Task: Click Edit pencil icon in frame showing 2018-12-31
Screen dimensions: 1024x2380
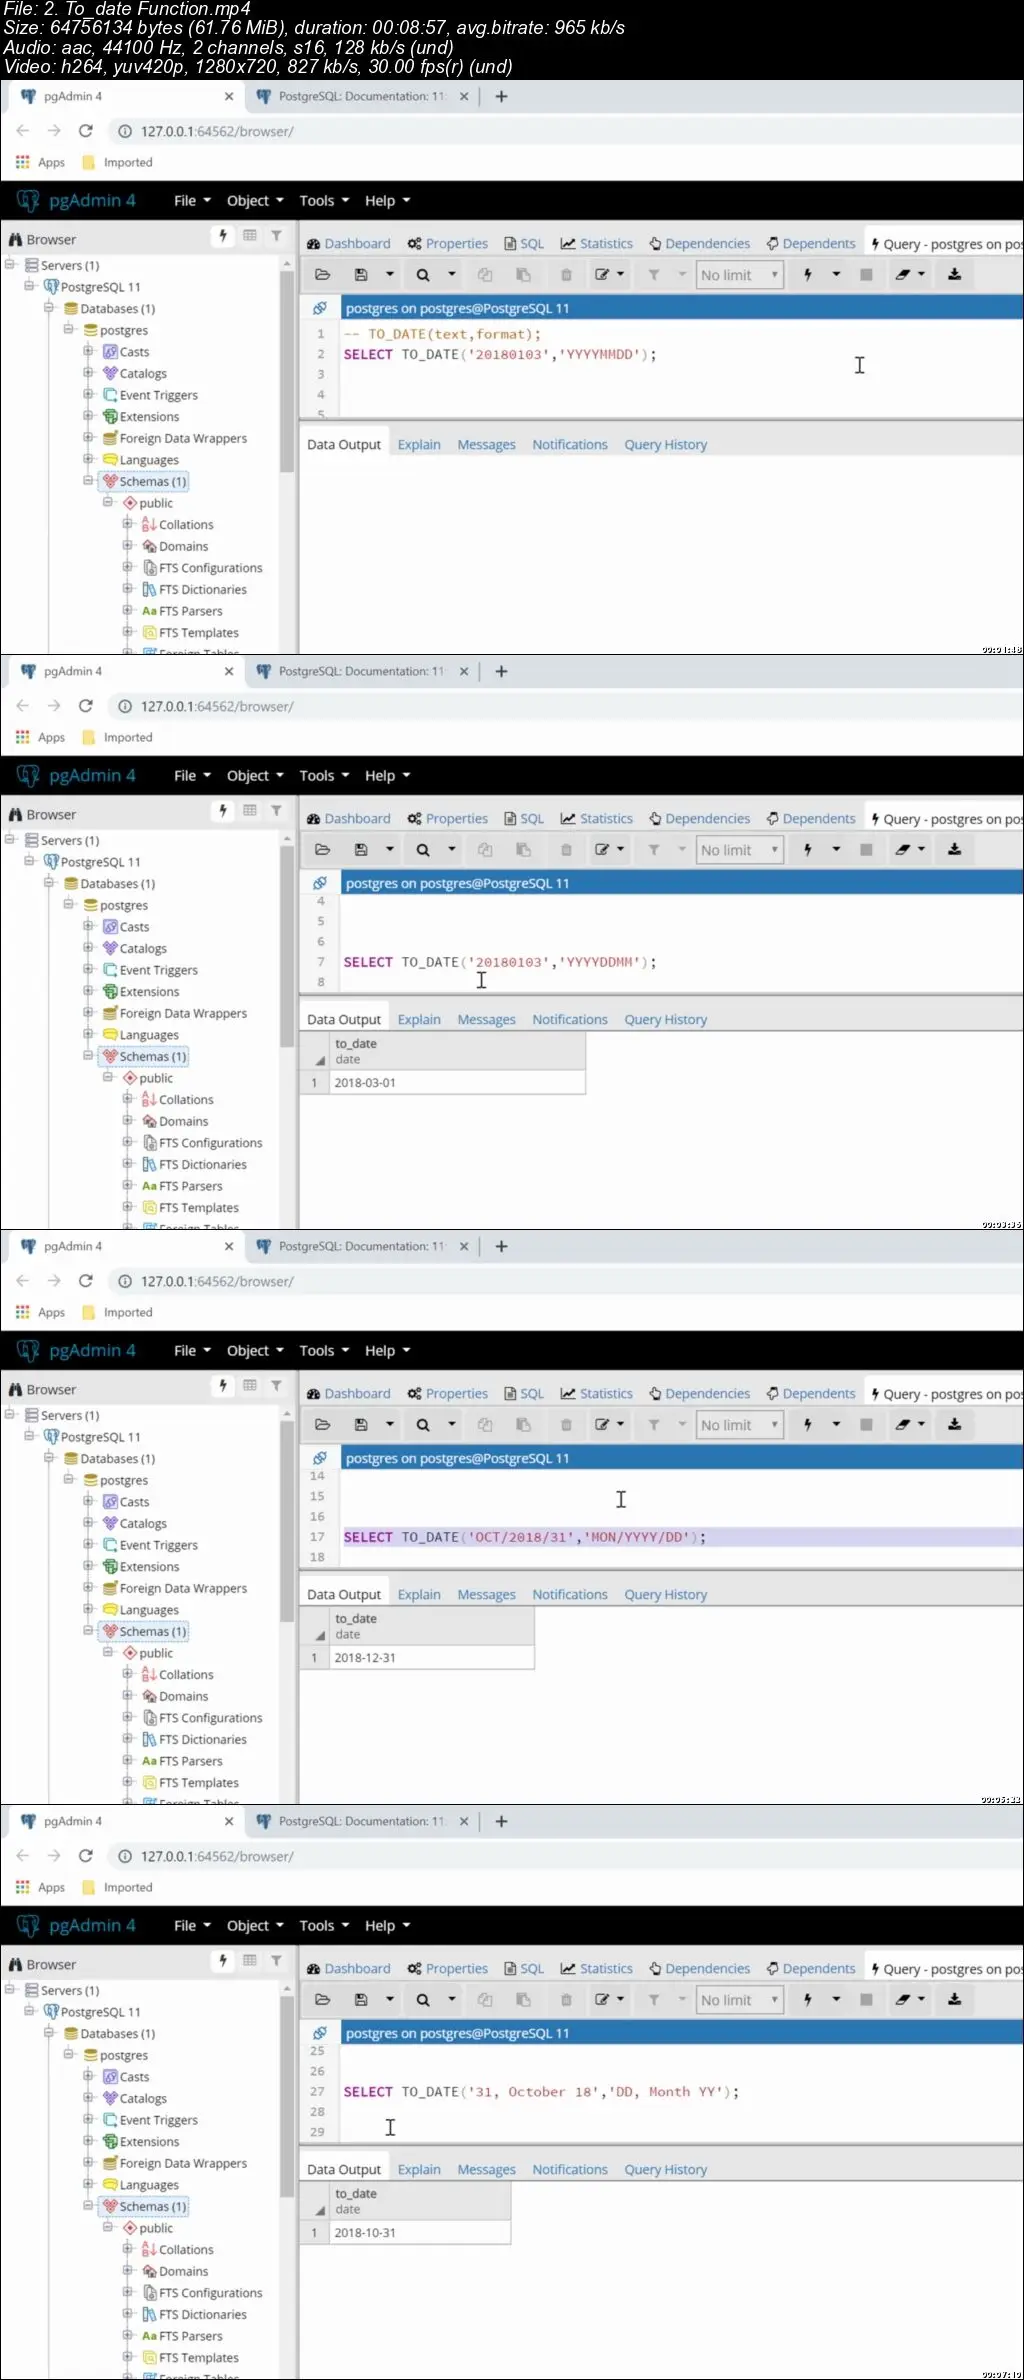Action: pyautogui.click(x=602, y=1425)
